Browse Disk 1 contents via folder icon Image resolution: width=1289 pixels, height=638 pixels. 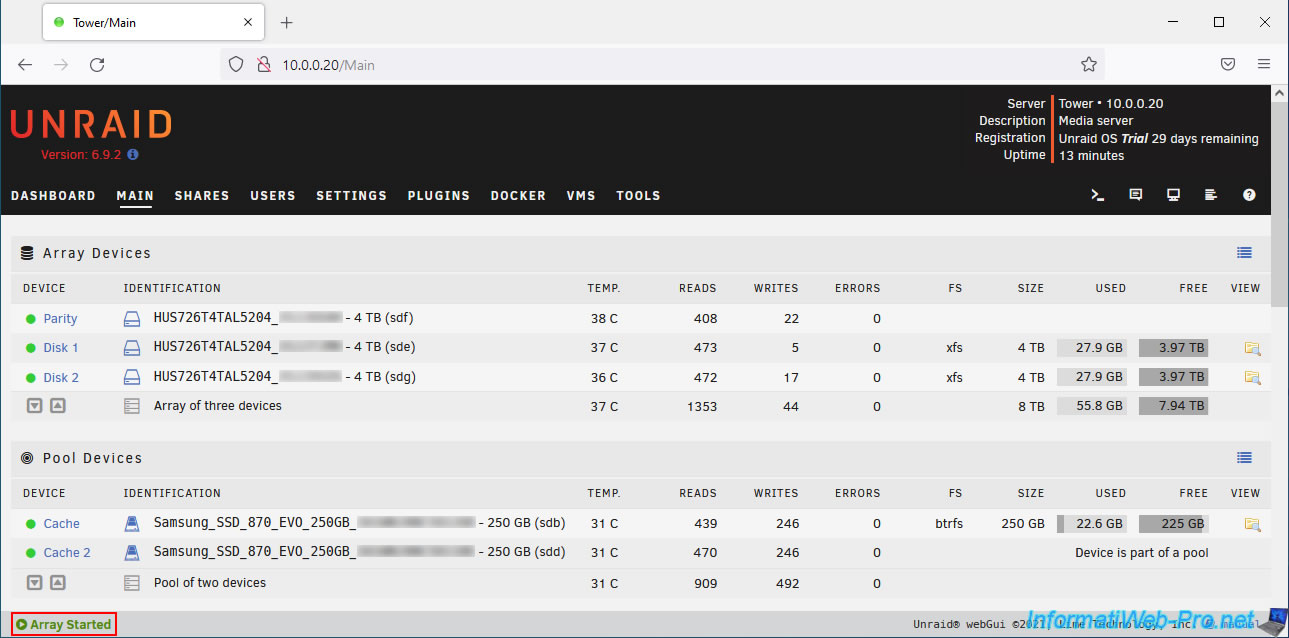click(x=1252, y=348)
